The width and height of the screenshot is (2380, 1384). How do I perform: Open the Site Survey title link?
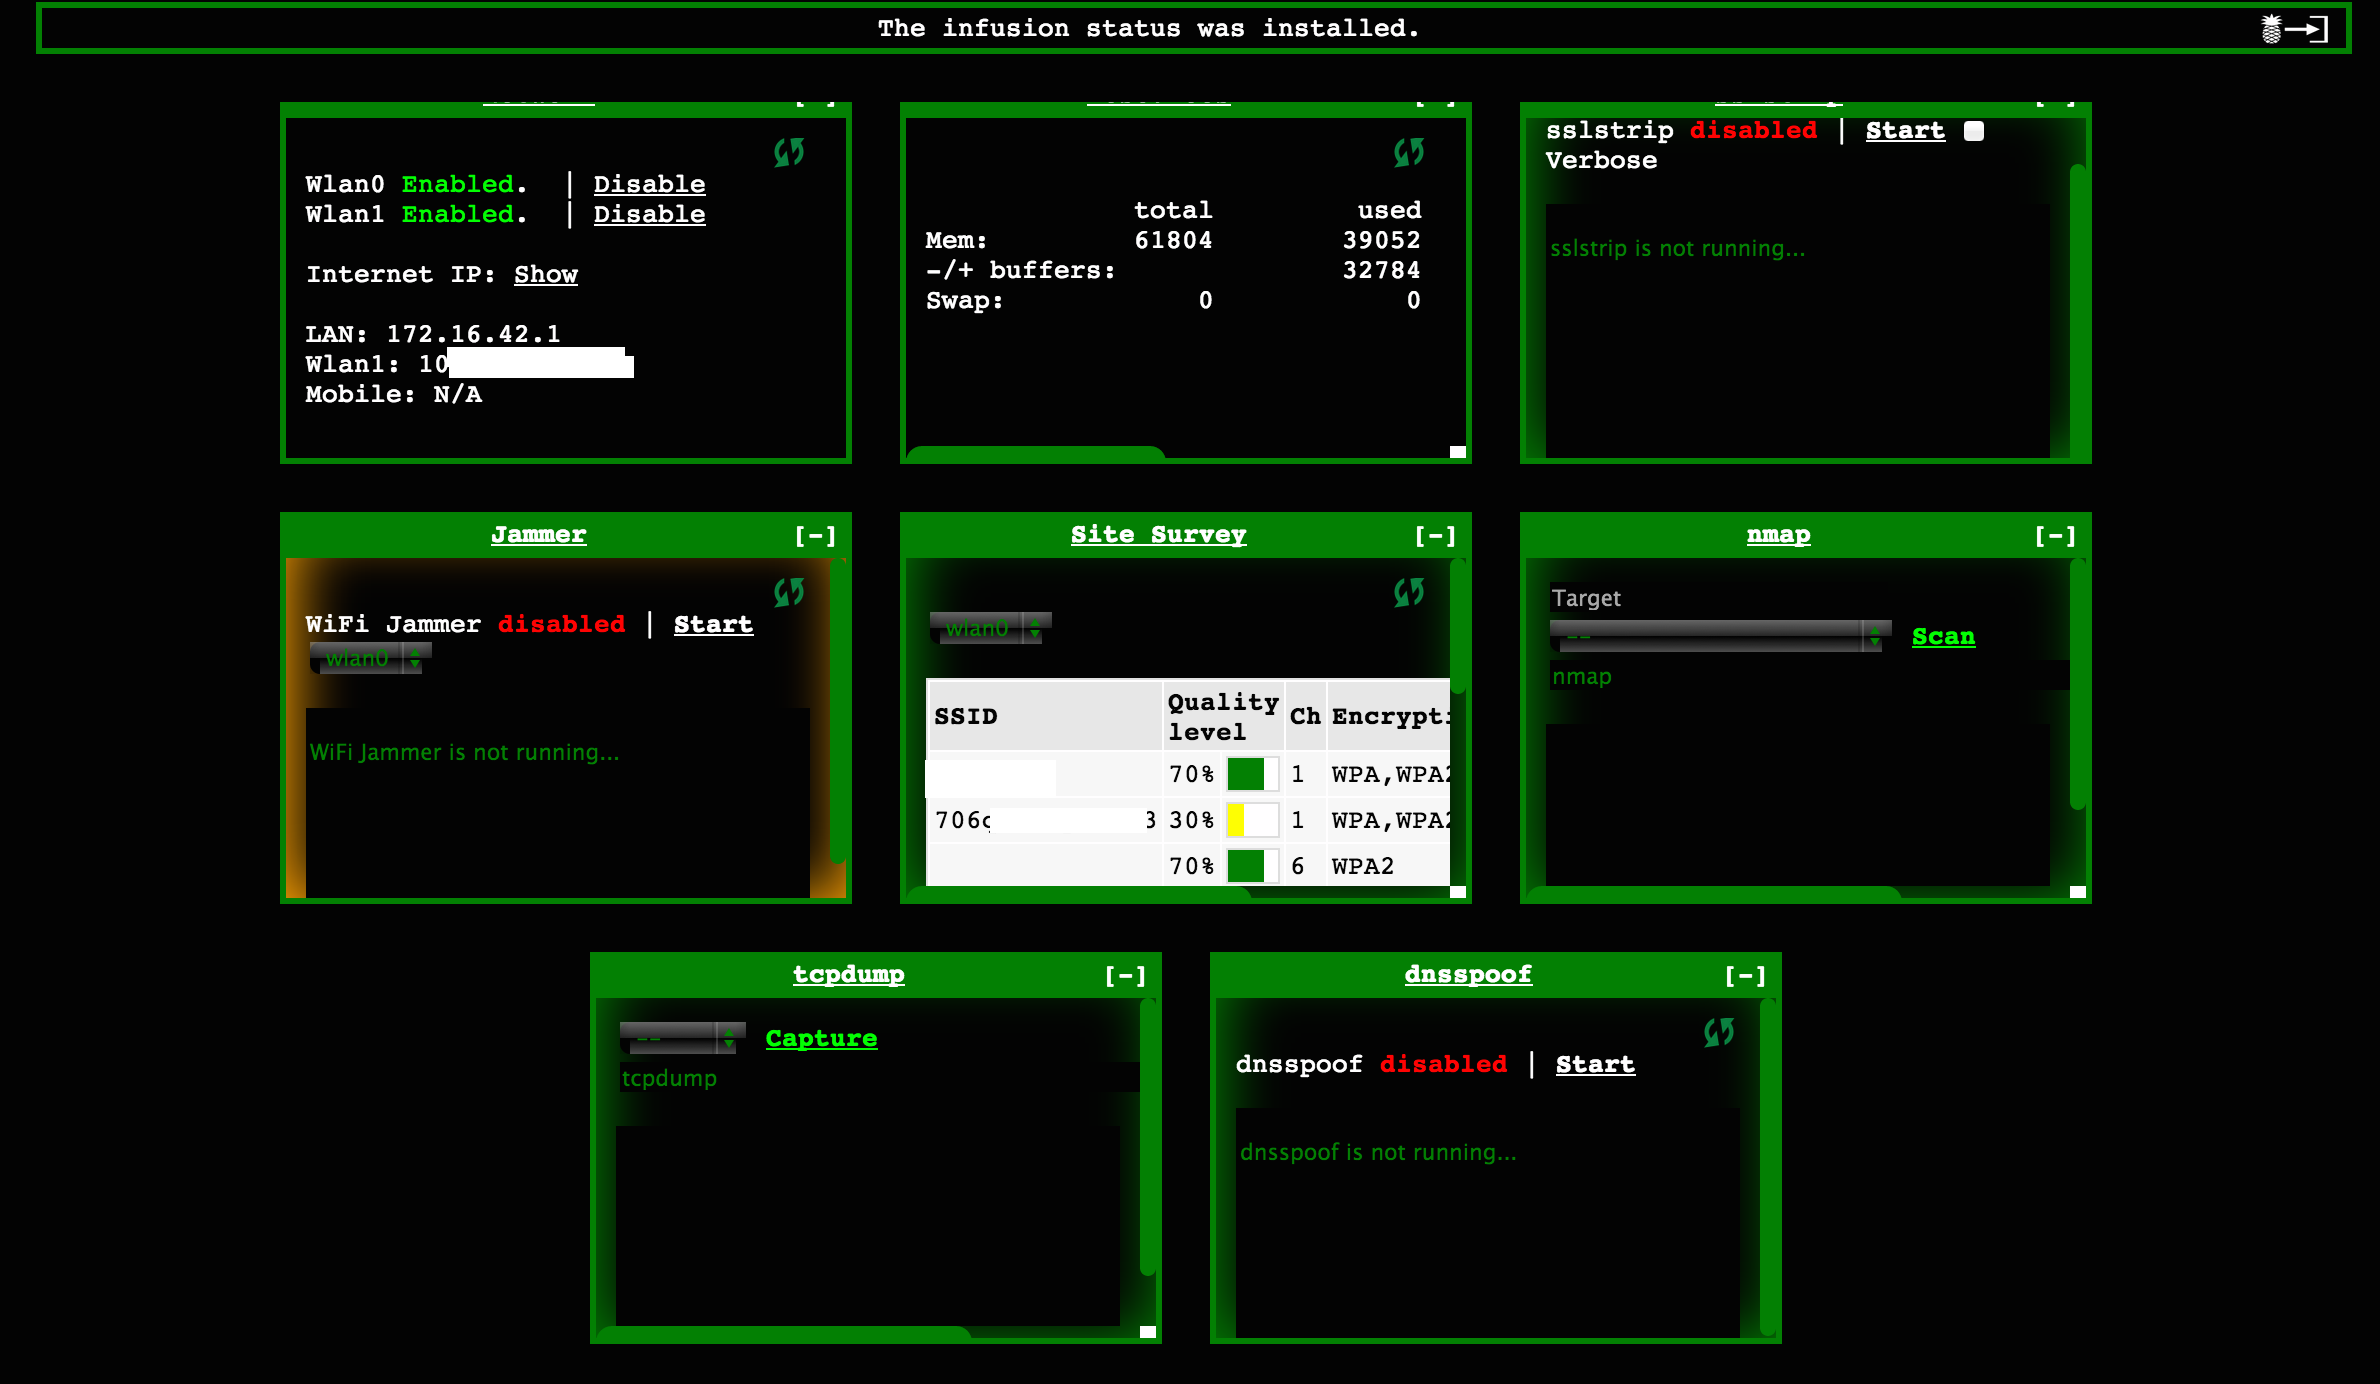(1158, 534)
